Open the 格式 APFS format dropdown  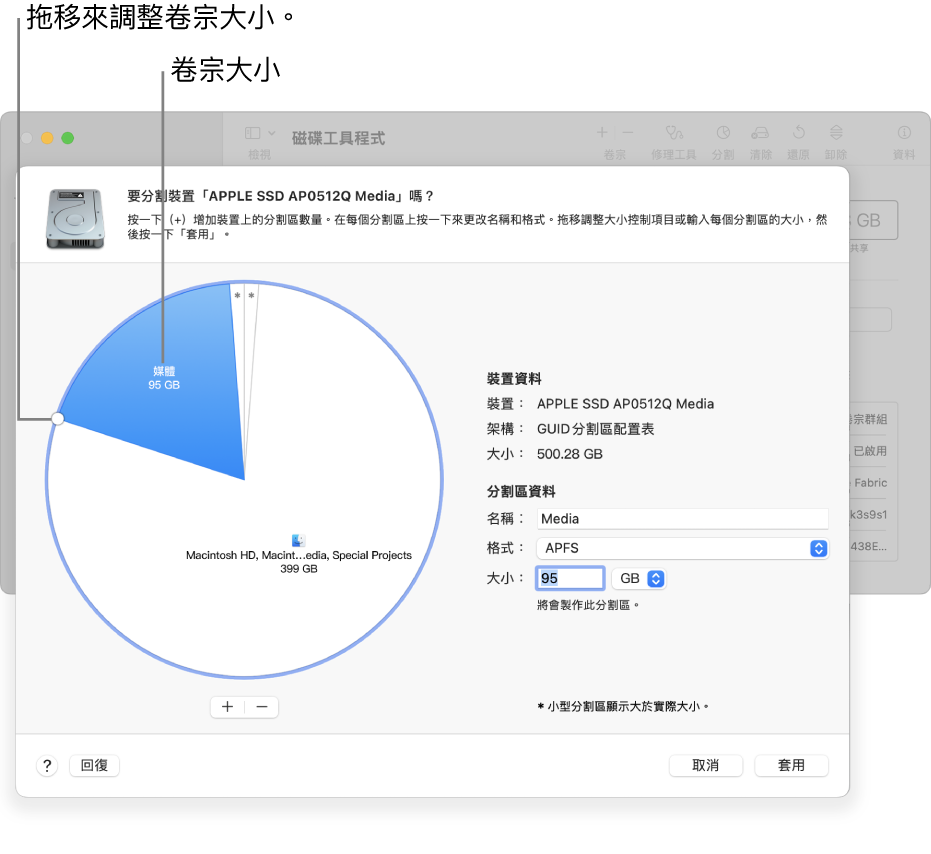(682, 548)
